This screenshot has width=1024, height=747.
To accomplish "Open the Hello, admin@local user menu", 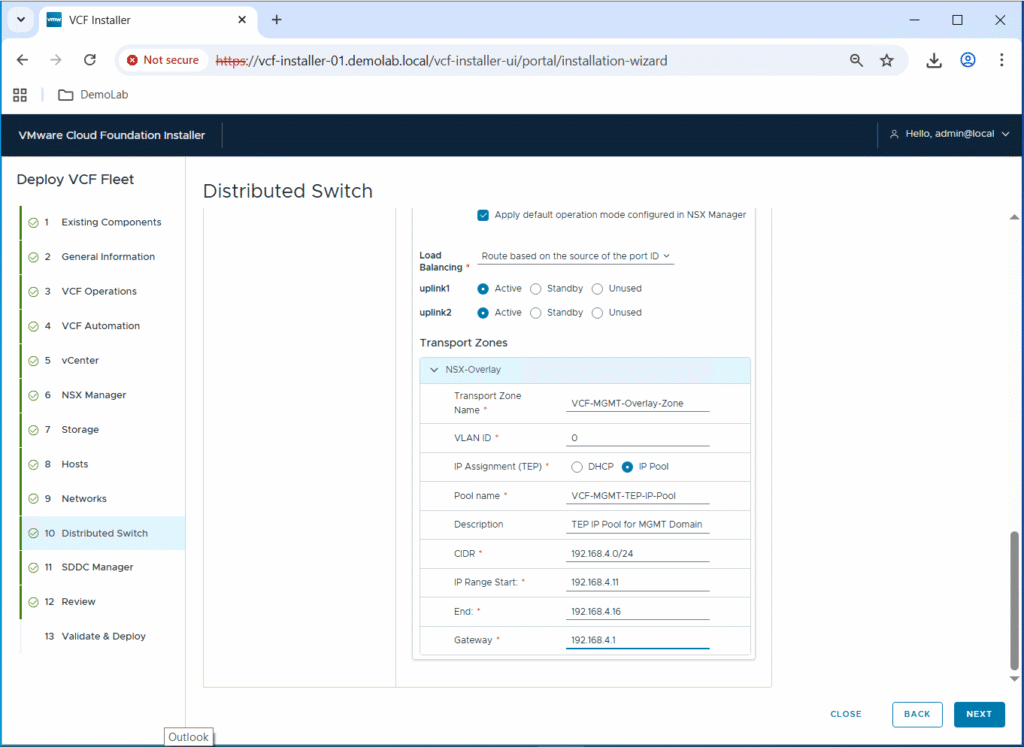I will pos(949,134).
